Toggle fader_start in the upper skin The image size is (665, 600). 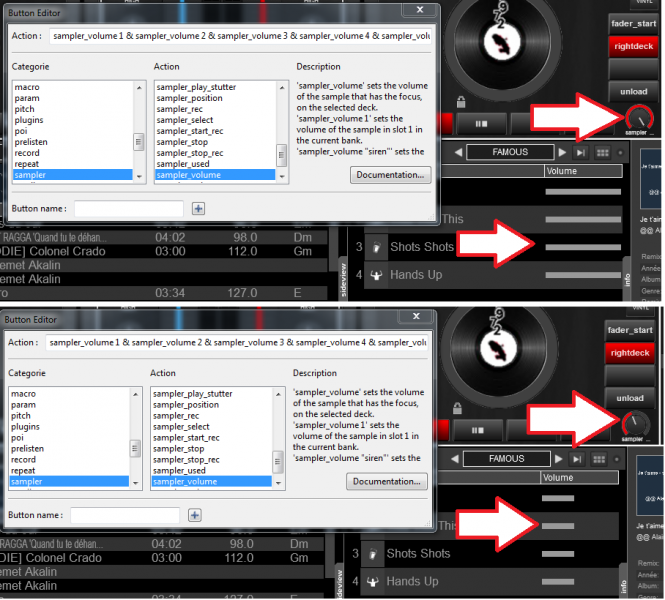[632, 22]
